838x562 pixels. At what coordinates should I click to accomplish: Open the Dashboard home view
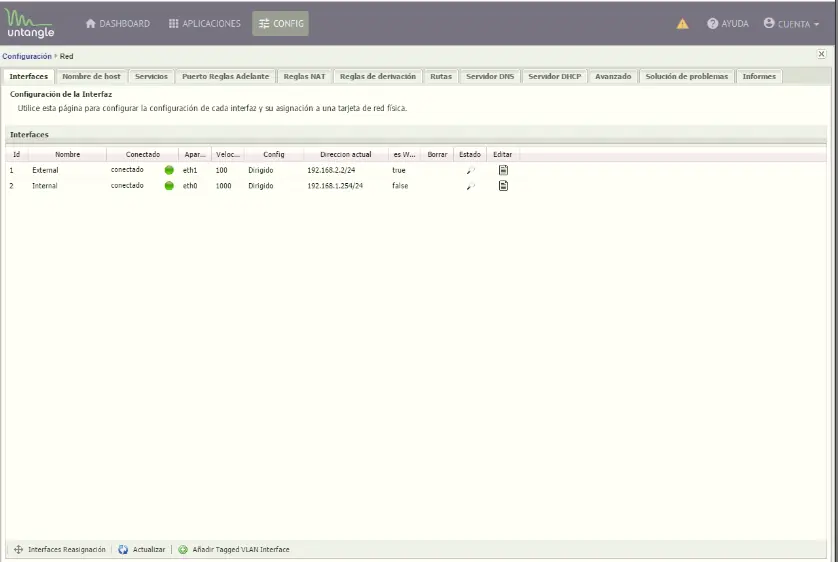118,24
